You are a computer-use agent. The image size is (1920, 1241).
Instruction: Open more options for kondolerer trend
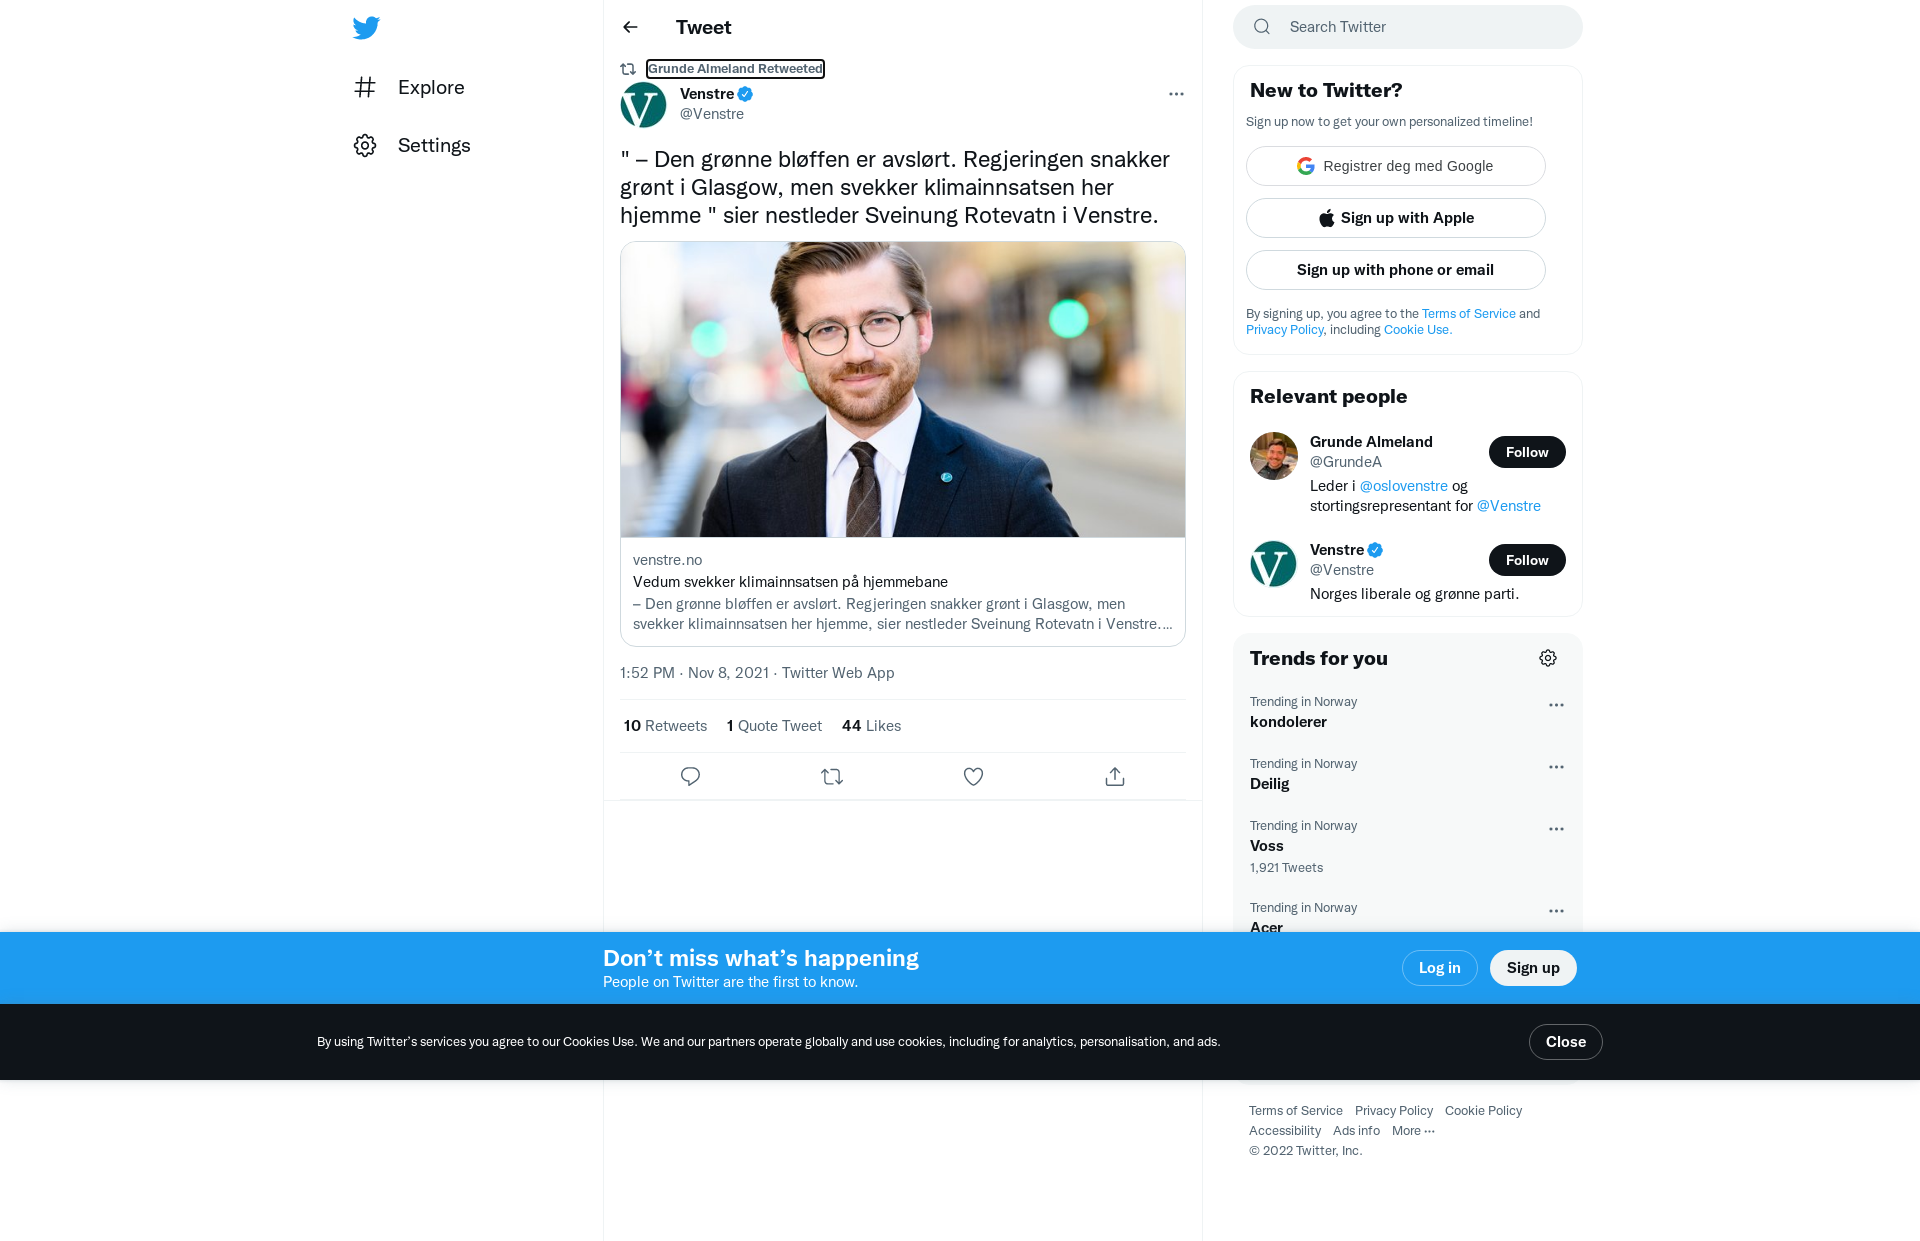(x=1556, y=705)
